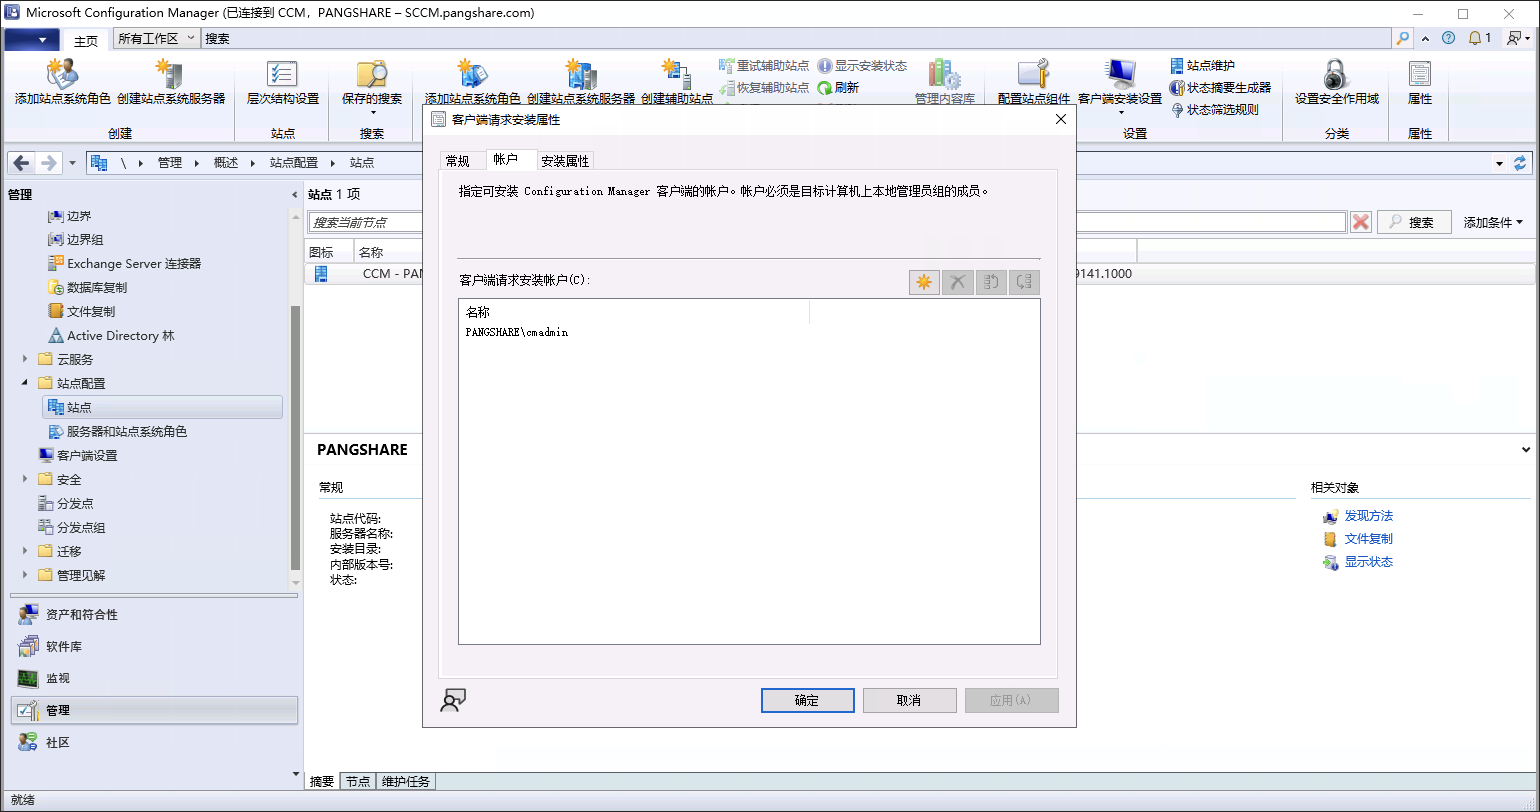Click the red clear-search X button
Screen dimensions: 1540x812
coord(1360,222)
